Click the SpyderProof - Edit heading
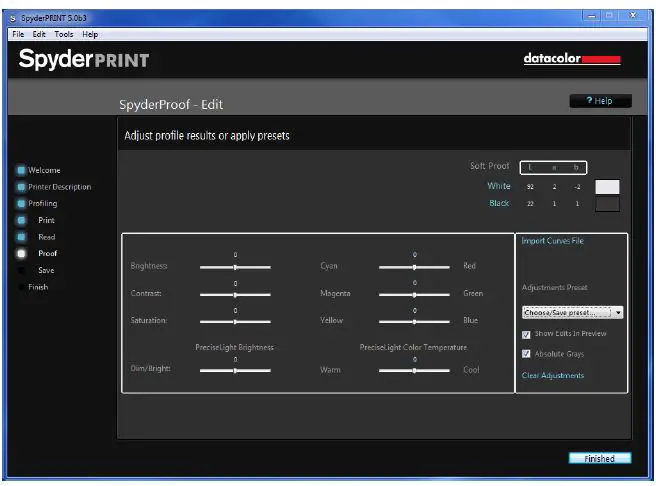 click(x=171, y=105)
